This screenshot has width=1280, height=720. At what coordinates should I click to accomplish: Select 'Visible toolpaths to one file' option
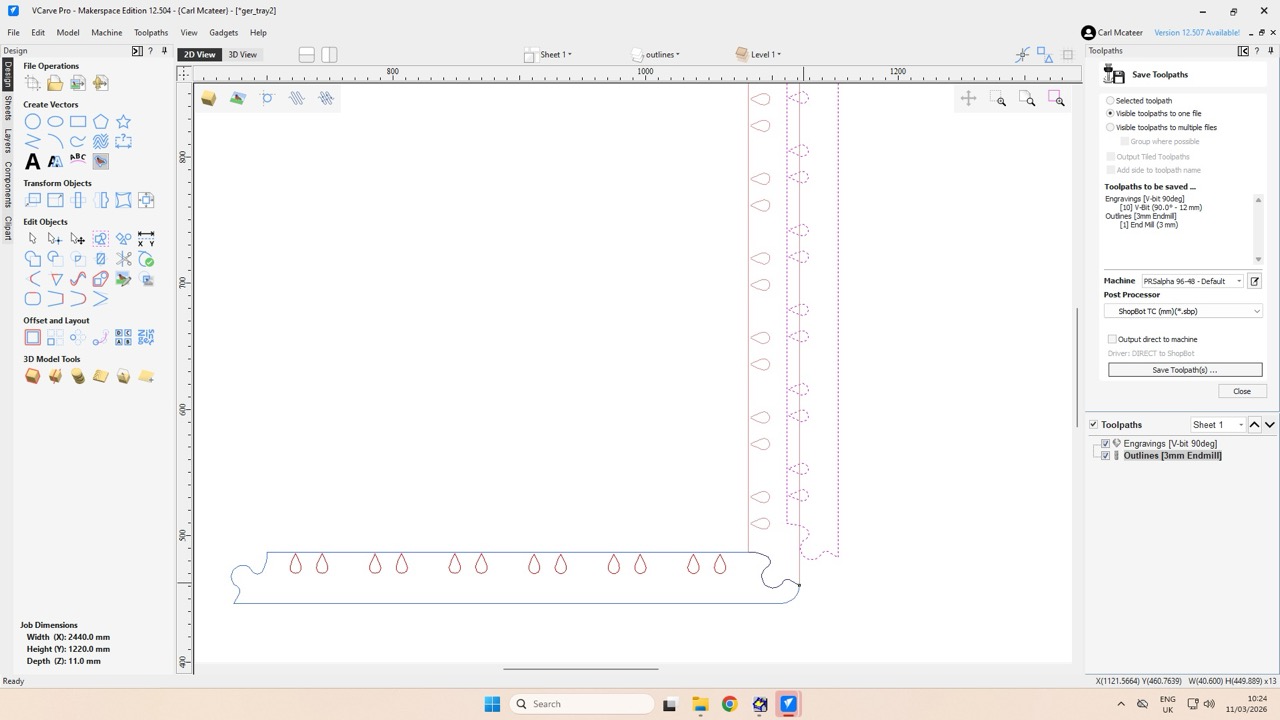[x=1110, y=114]
